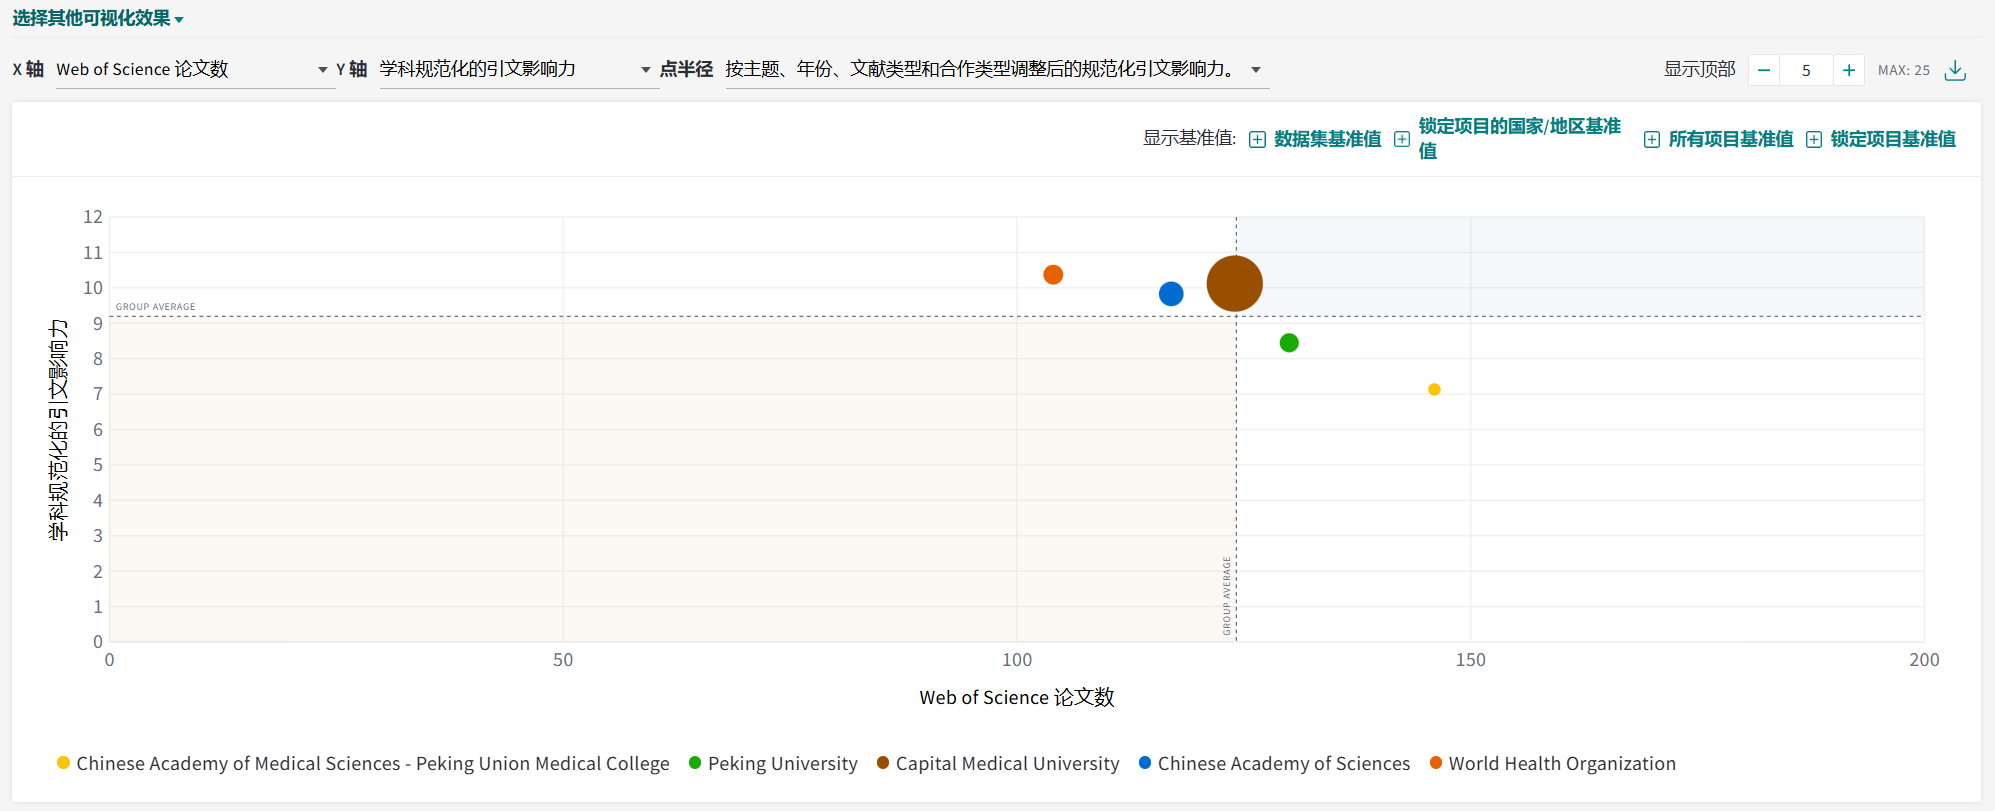
Task: Click the orange legend dot for World Health Organization
Action: 1436,763
